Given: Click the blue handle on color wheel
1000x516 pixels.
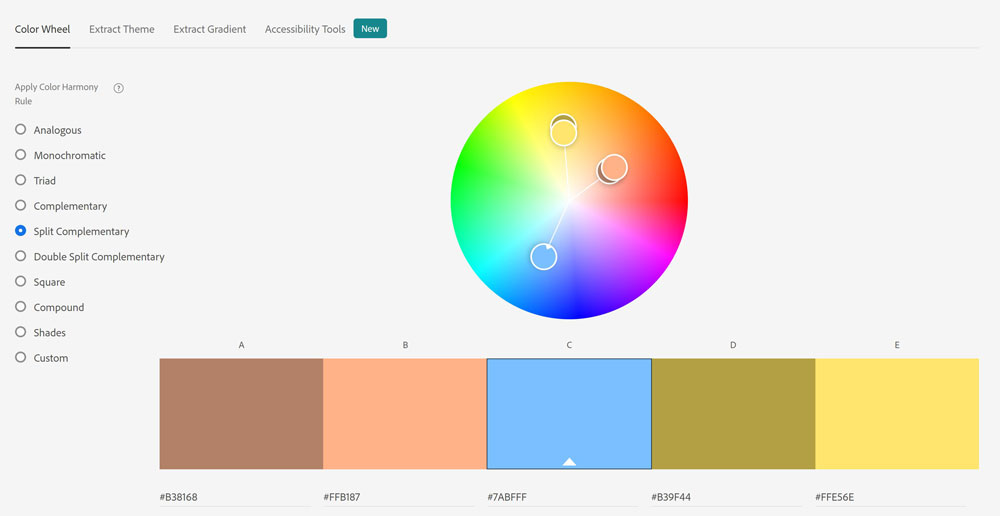Looking at the screenshot, I should tap(543, 257).
